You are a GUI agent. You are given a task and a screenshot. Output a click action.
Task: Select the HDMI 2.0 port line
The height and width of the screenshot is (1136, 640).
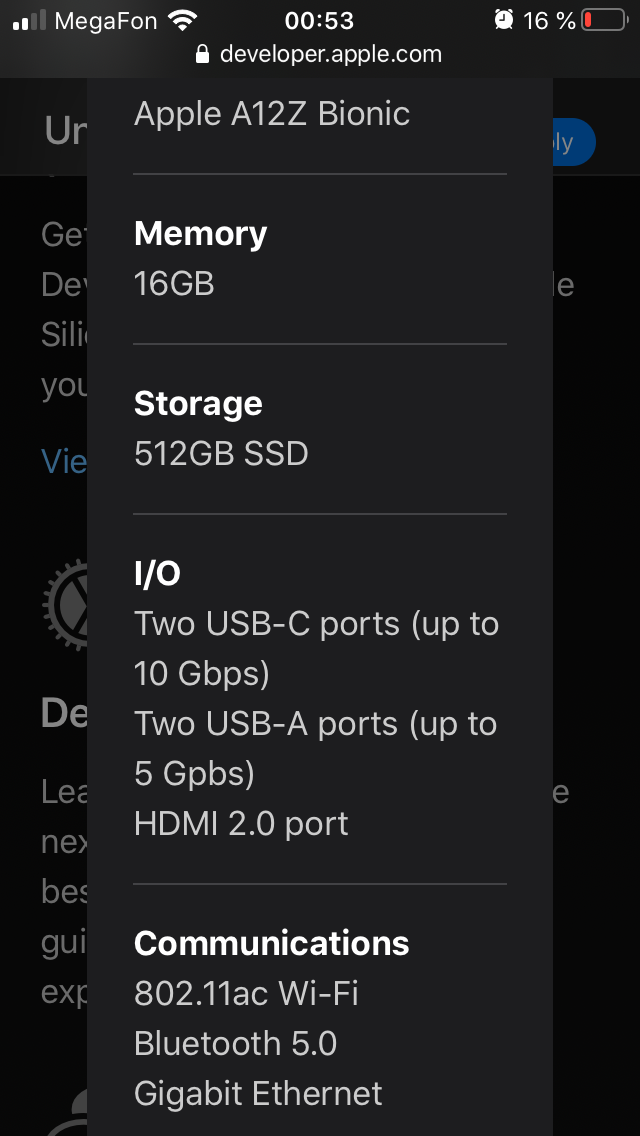point(241,824)
